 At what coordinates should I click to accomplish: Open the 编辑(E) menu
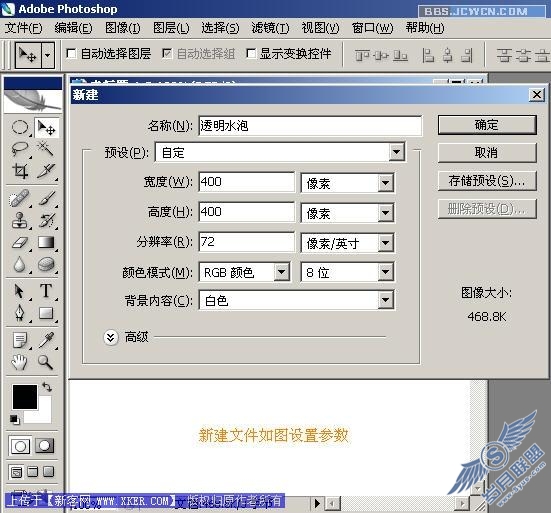[x=73, y=28]
